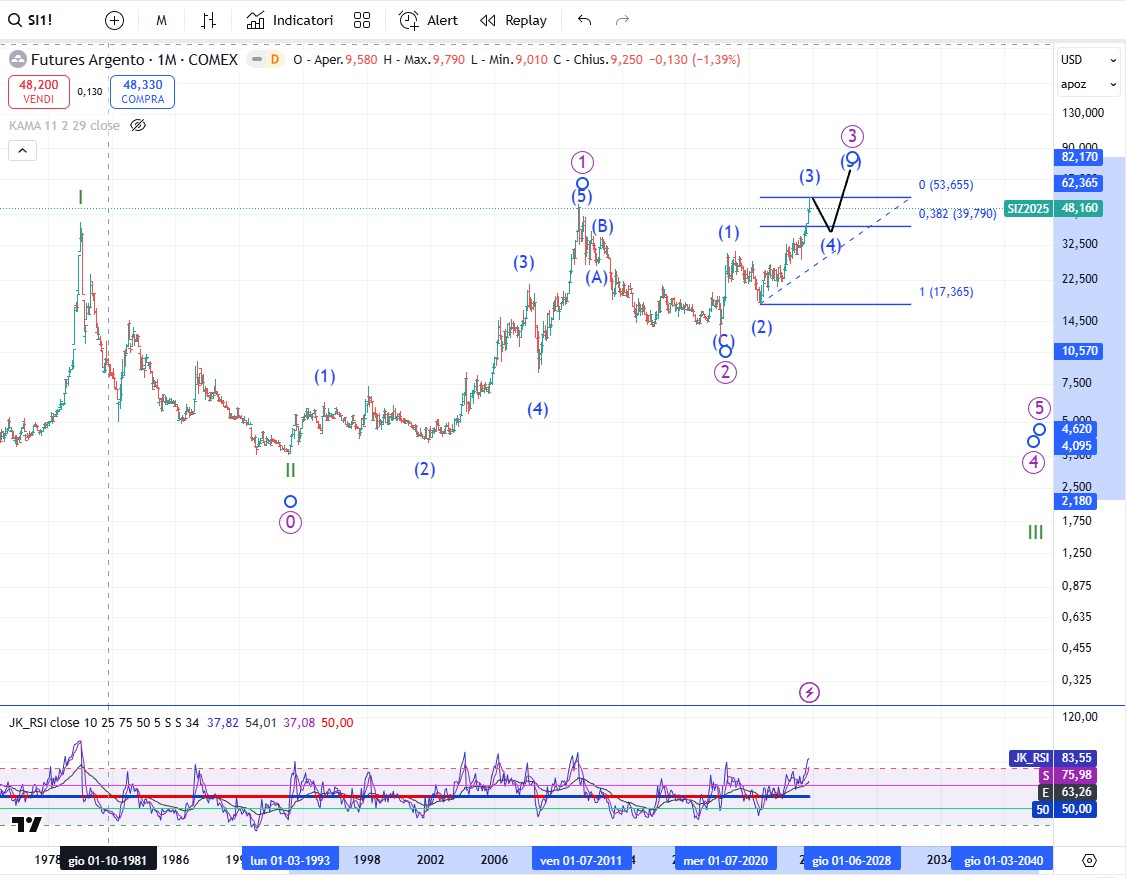This screenshot has height=878, width=1126.
Task: Click date marker mer 01-07-2020
Action: coord(725,860)
